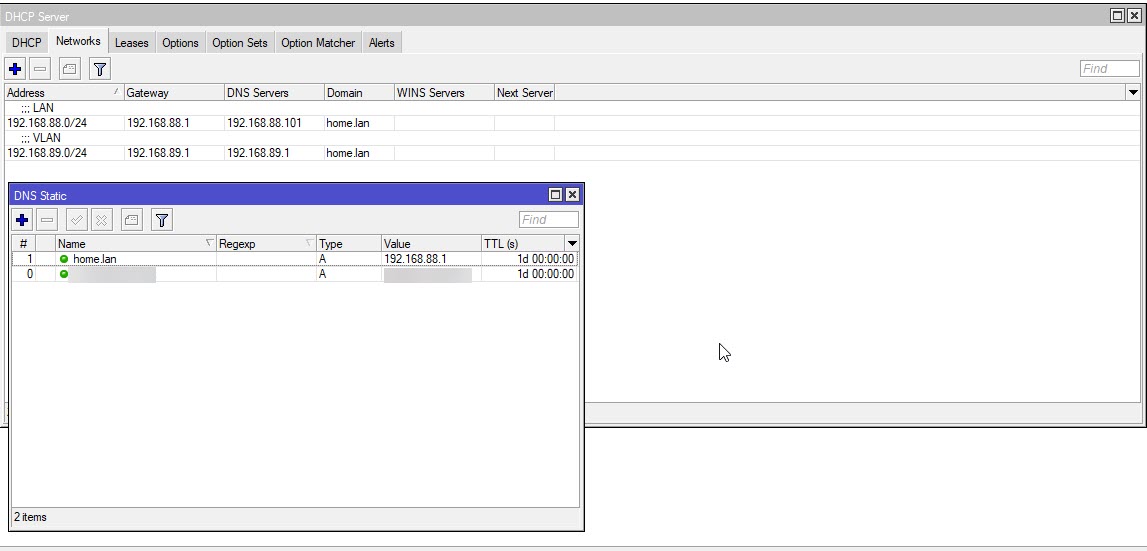1147x551 pixels.
Task: Click the Find field in DHCP Server
Action: click(x=1110, y=69)
